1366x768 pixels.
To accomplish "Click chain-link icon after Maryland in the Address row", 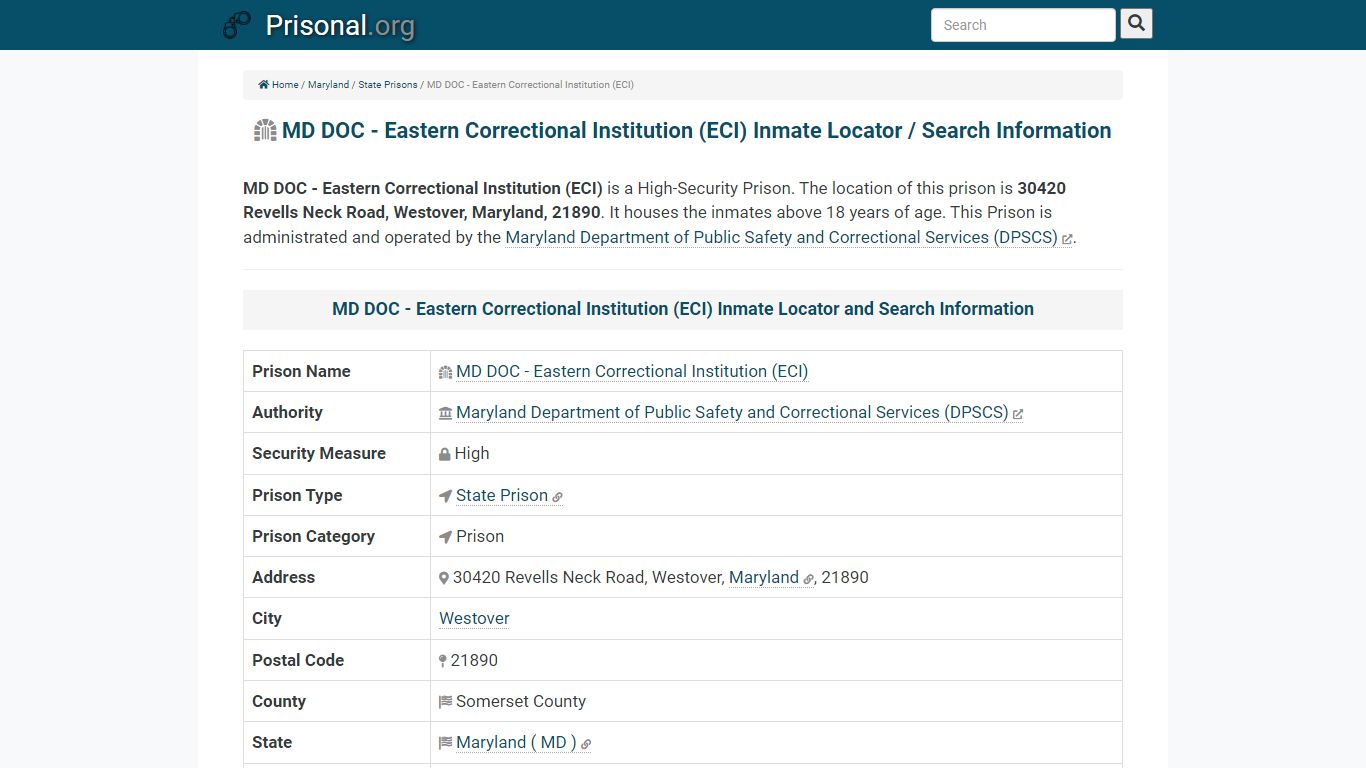I will (809, 579).
